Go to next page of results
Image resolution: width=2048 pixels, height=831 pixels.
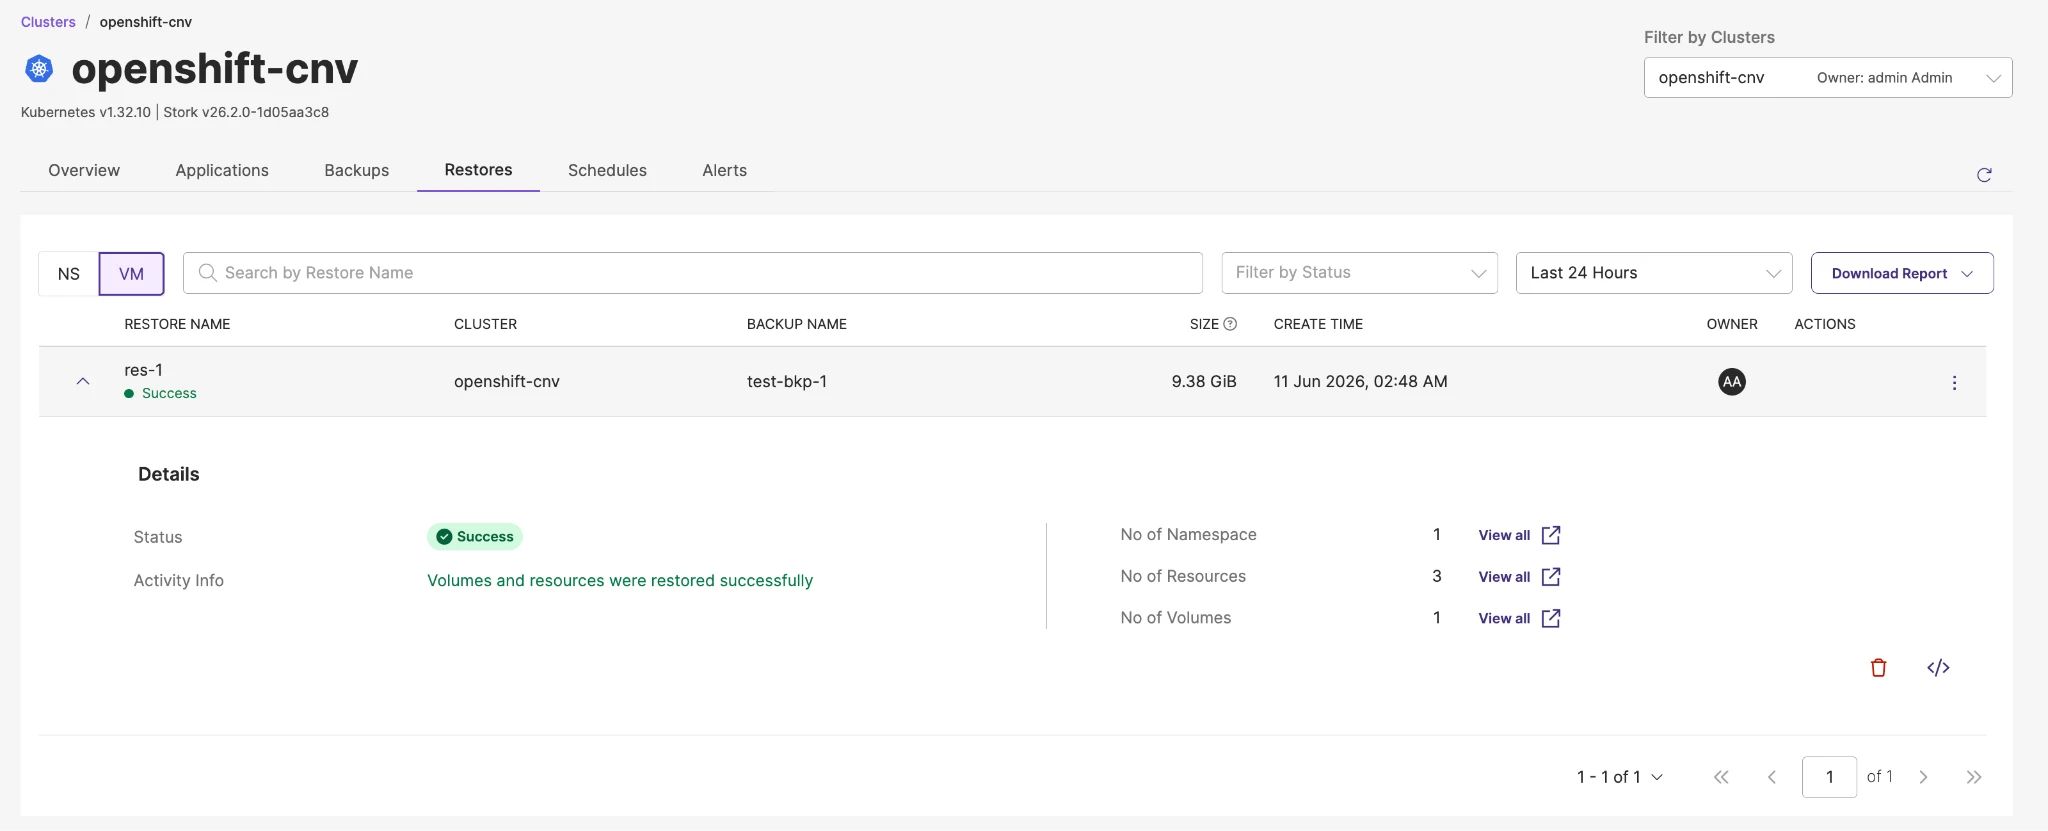click(x=1923, y=777)
